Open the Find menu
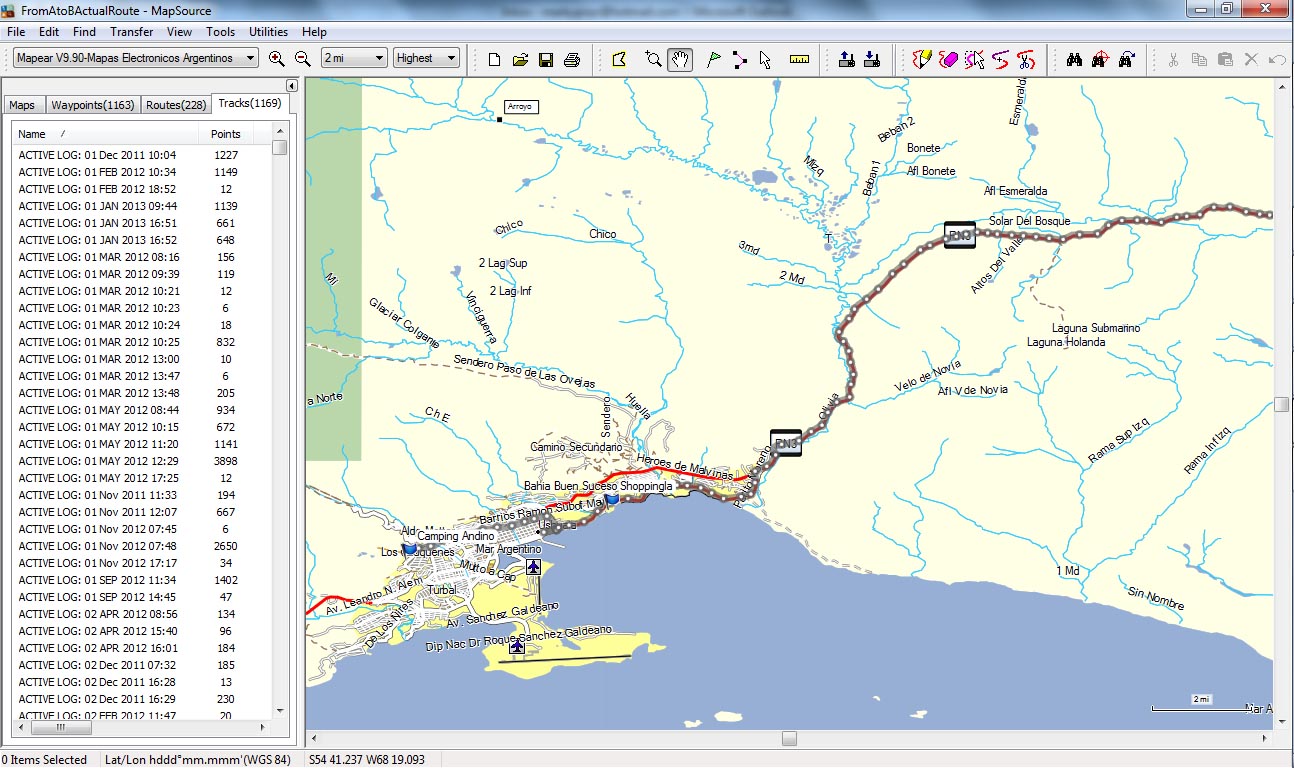Viewport: 1294px width, 768px height. coord(84,32)
